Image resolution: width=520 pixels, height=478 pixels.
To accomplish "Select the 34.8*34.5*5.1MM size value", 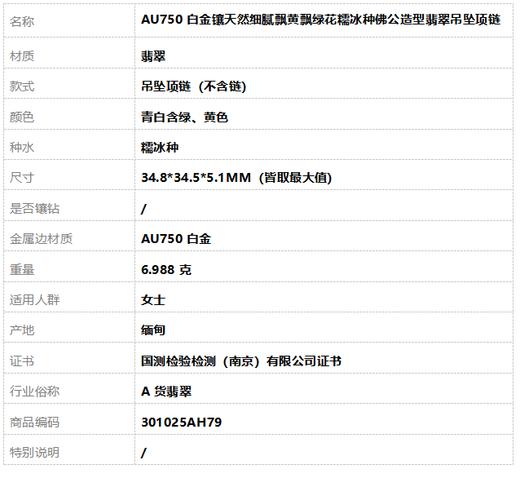I will [236, 178].
